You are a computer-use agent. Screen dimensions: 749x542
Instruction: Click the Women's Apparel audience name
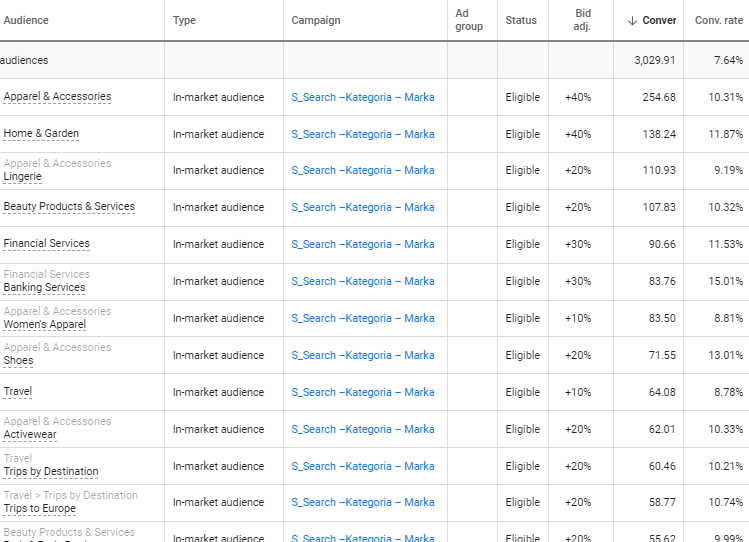click(45, 325)
